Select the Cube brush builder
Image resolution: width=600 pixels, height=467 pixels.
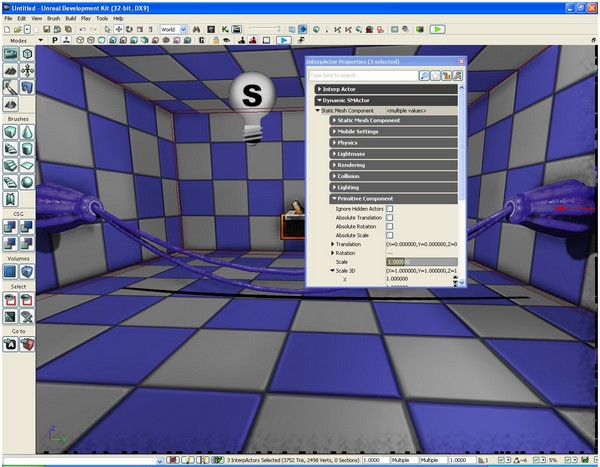(x=10, y=132)
